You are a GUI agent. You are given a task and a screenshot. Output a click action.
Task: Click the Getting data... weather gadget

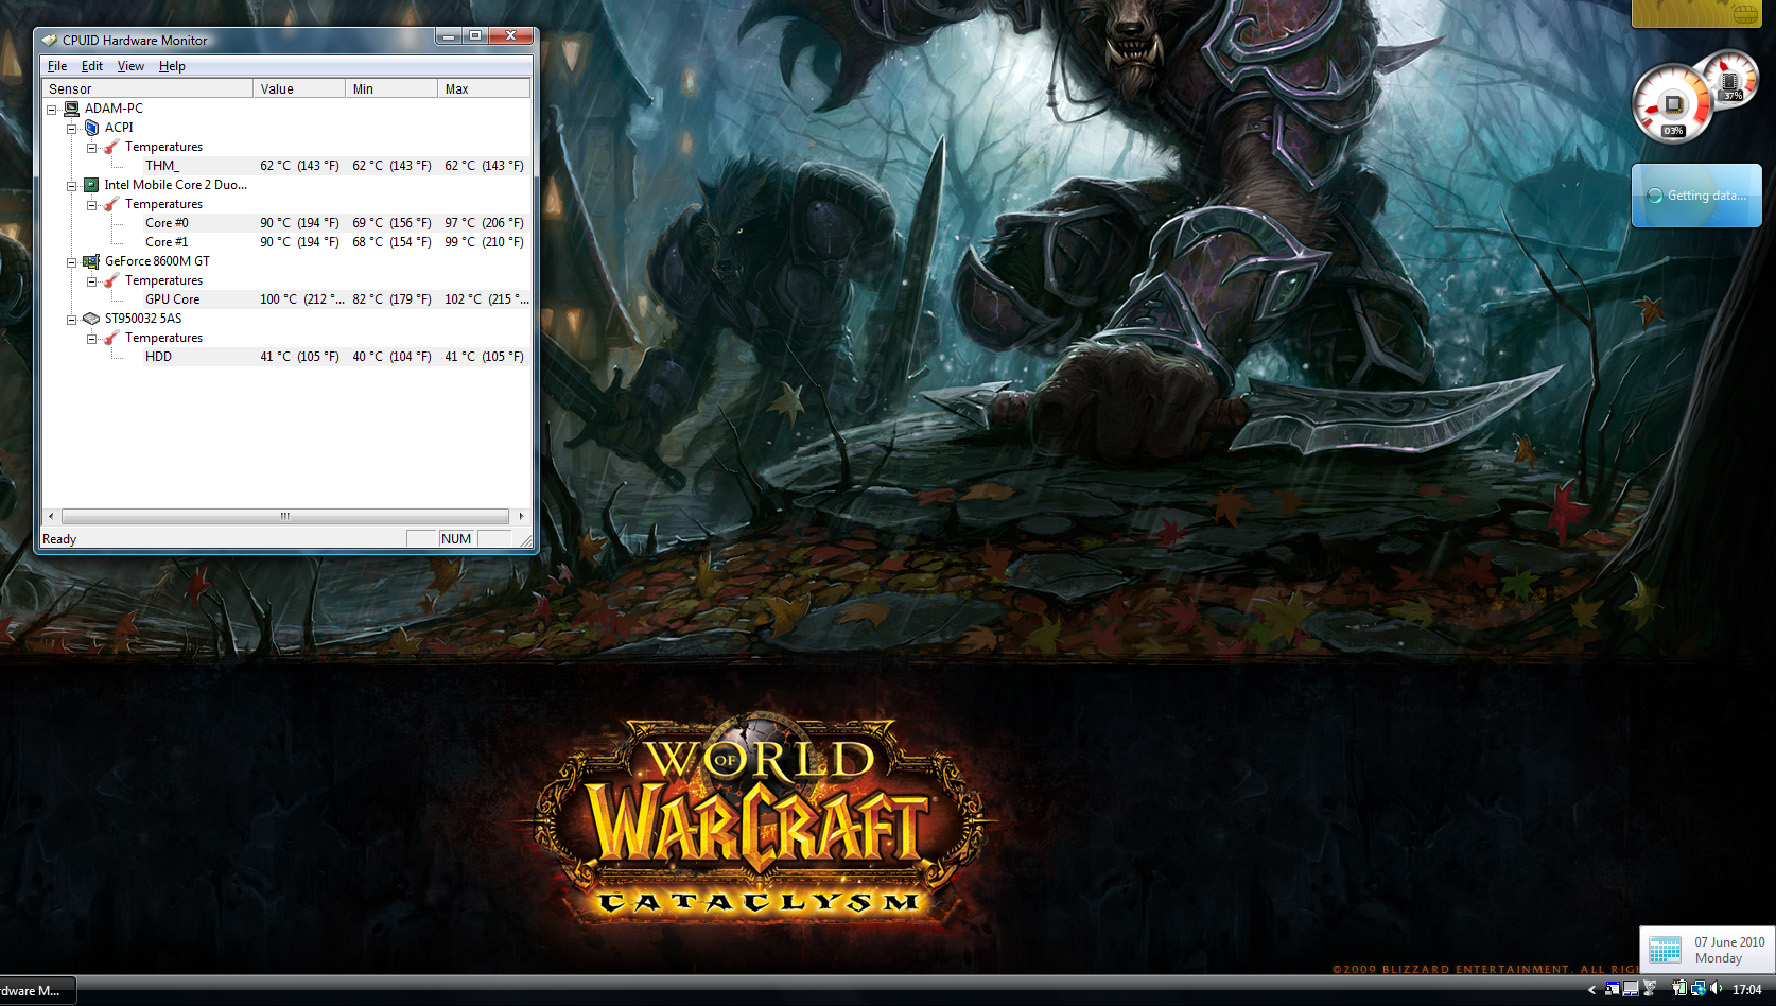(1696, 196)
